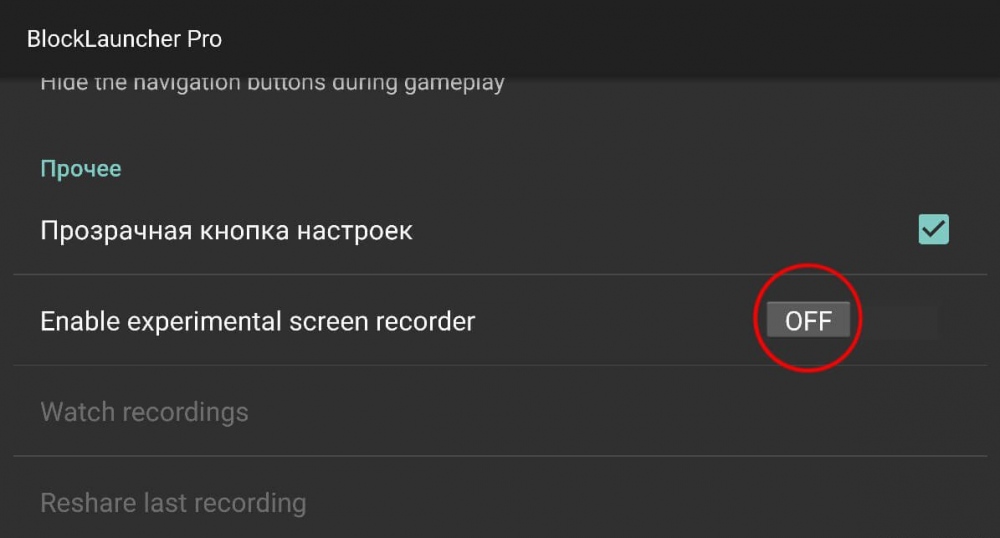Click the BlockLauncher Pro title
Viewport: 1000px width, 538px height.
click(124, 39)
